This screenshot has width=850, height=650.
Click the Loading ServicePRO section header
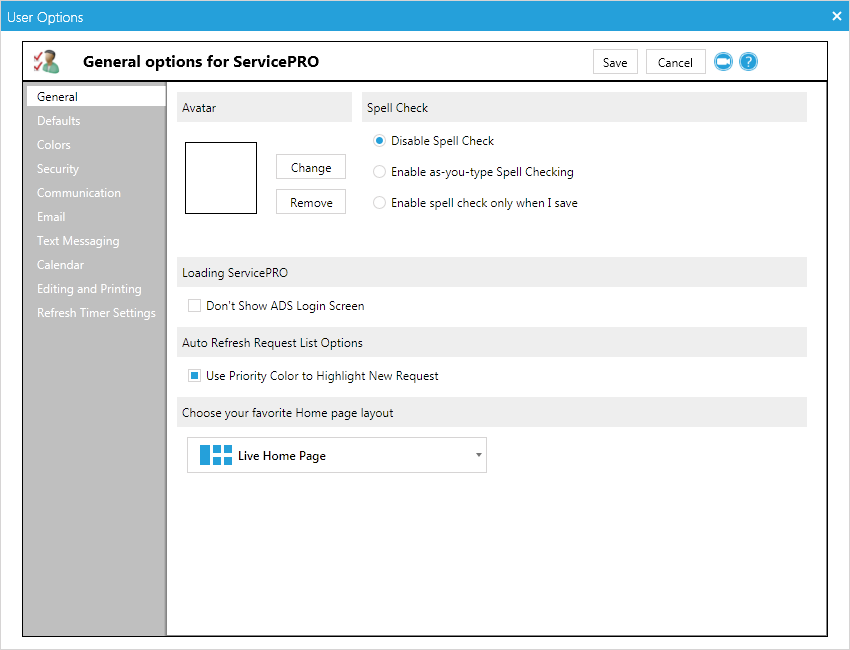point(492,272)
